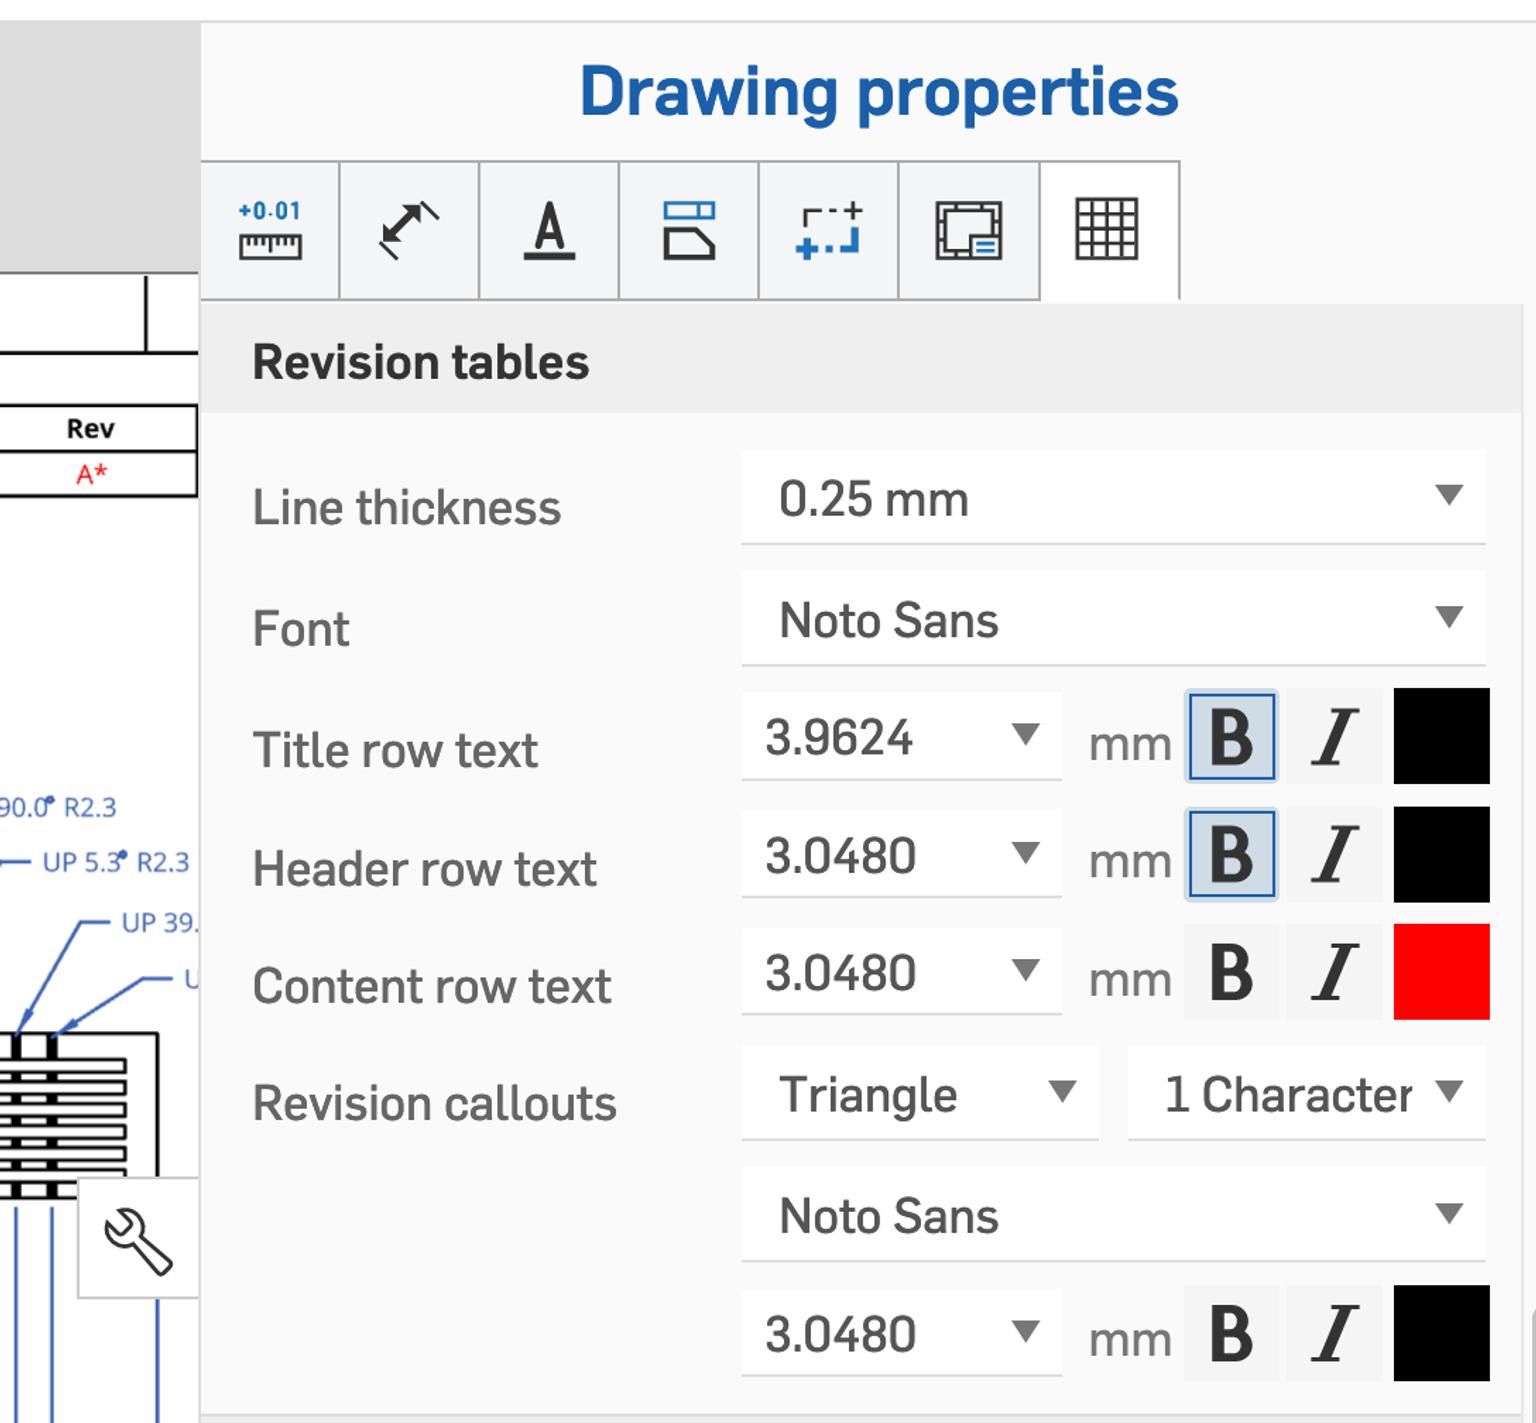Expand the revision tables Font dropdown
Viewport: 1536px width, 1423px height.
pyautogui.click(x=1112, y=620)
